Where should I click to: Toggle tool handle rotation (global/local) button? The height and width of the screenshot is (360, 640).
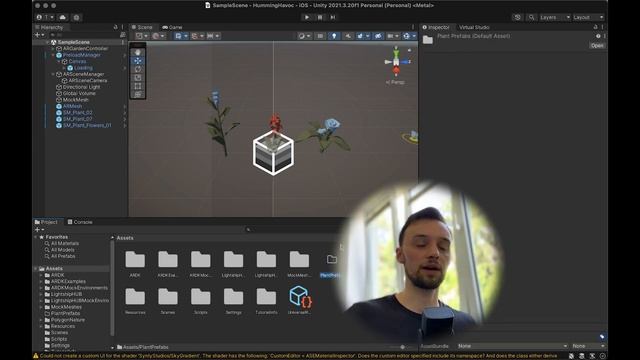[158, 36]
